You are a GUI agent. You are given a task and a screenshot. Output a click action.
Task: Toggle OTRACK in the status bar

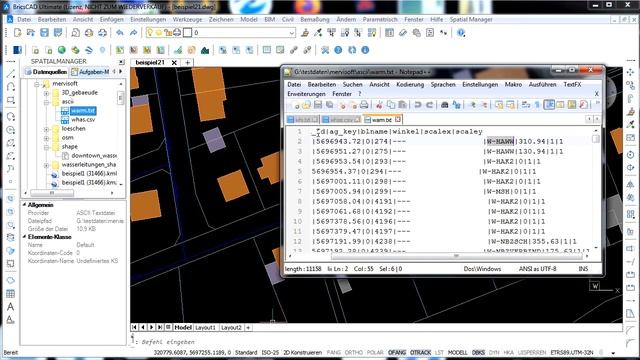[420, 353]
